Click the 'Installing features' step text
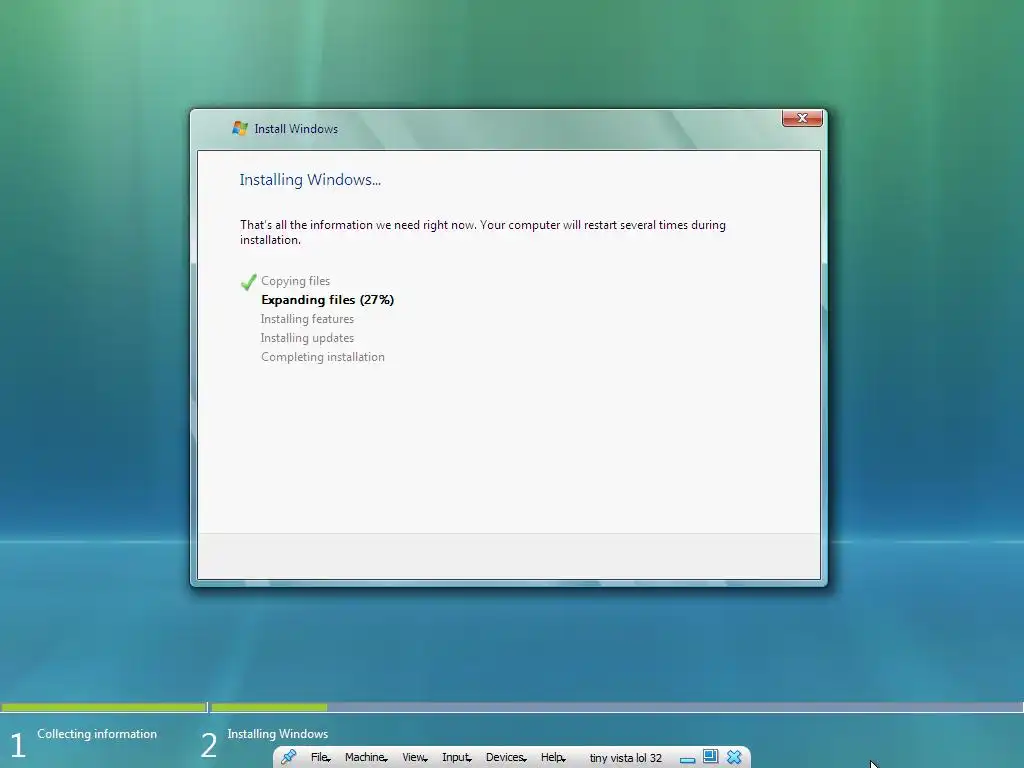Image resolution: width=1024 pixels, height=768 pixels. point(307,319)
